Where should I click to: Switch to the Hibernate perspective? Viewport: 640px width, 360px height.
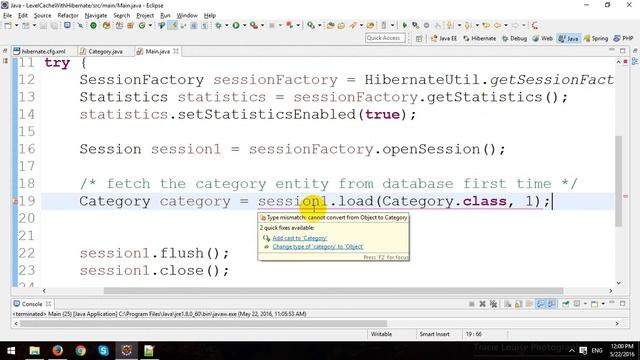click(480, 38)
